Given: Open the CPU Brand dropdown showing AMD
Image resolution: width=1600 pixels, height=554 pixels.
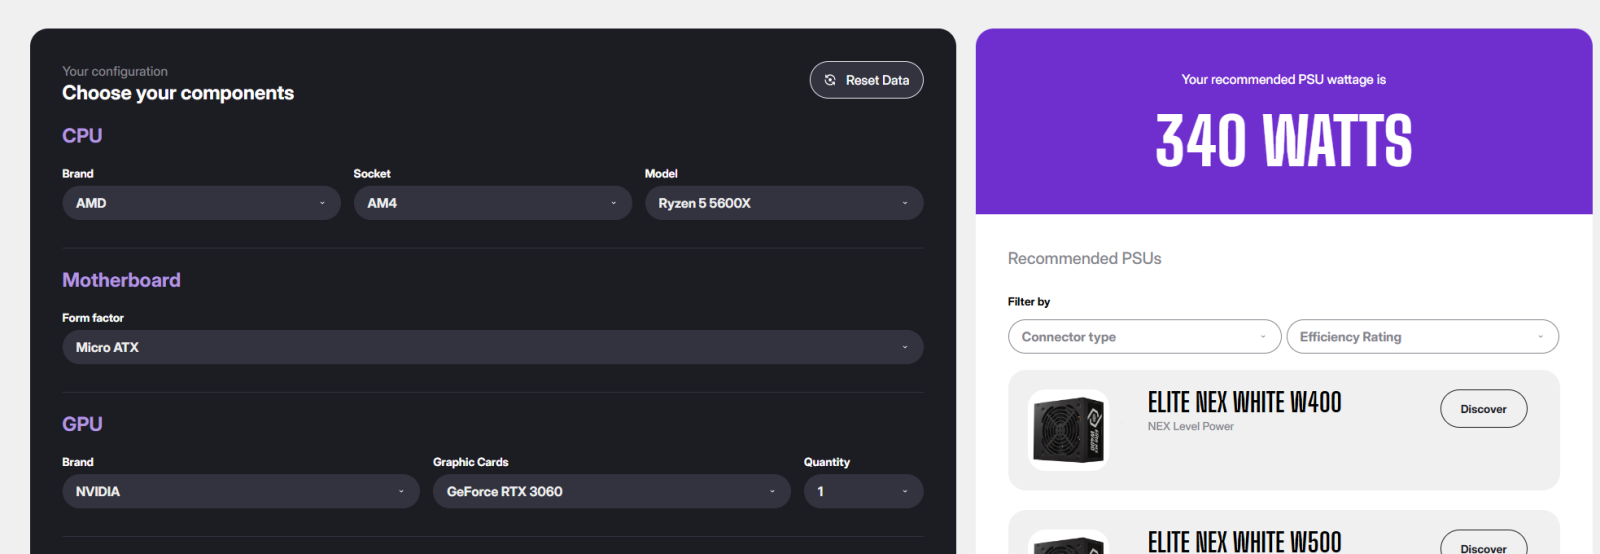Looking at the screenshot, I should coord(201,203).
